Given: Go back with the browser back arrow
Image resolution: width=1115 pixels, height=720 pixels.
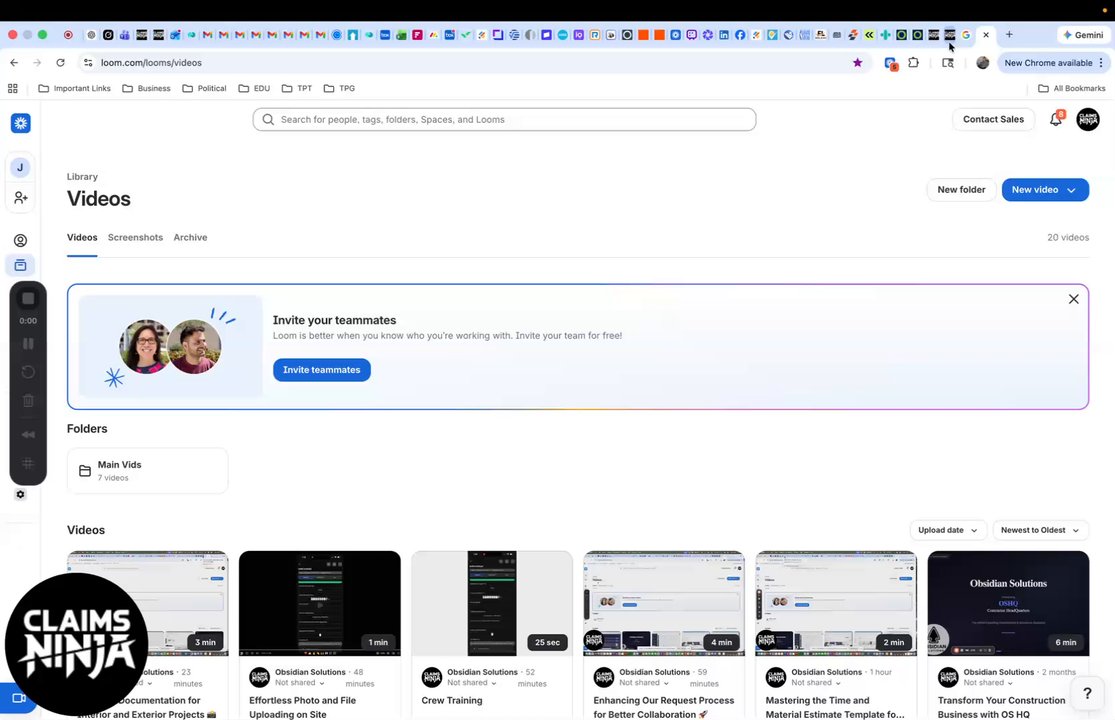Looking at the screenshot, I should click(14, 63).
